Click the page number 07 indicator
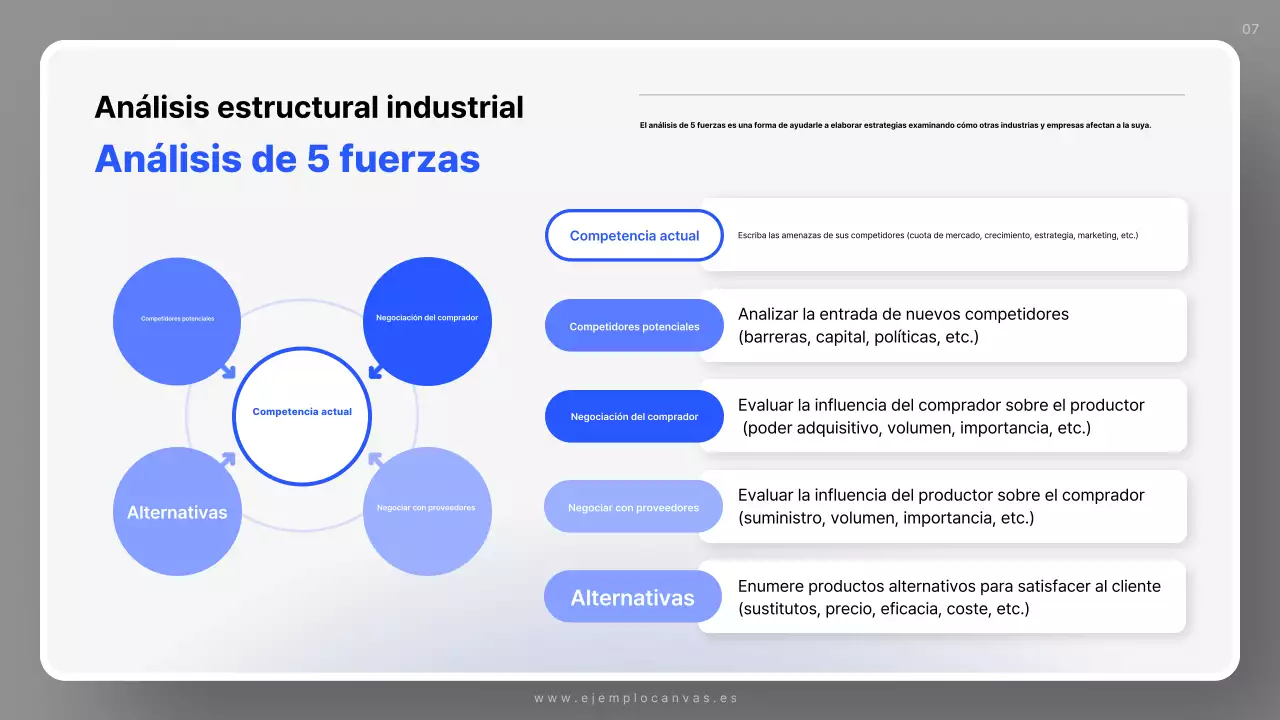Viewport: 1280px width, 720px height. [x=1249, y=29]
